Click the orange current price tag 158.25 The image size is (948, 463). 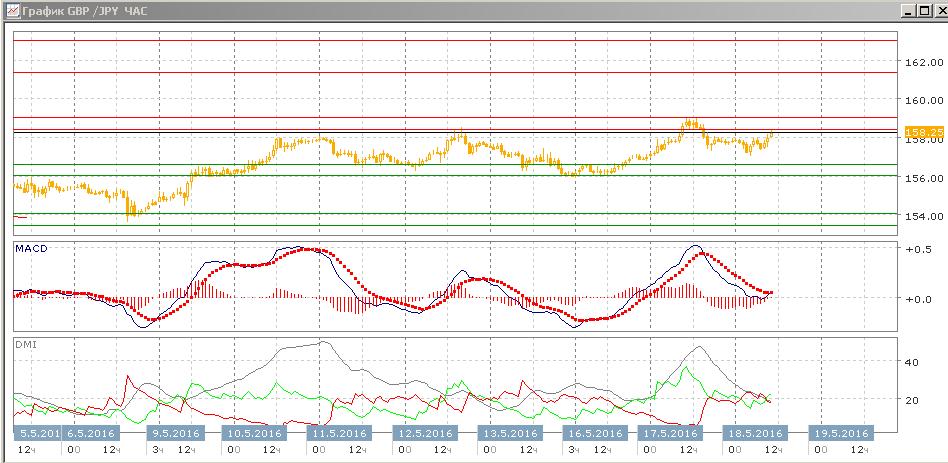tap(924, 131)
